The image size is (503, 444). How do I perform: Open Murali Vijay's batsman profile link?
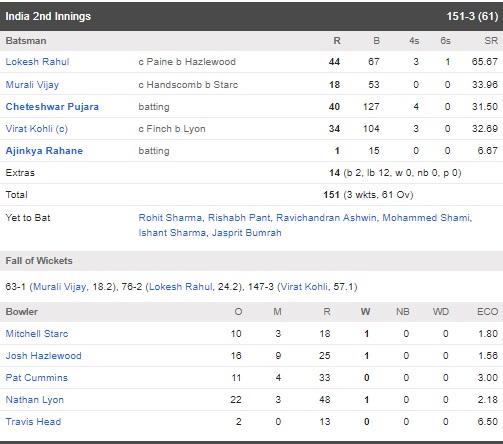tap(32, 85)
